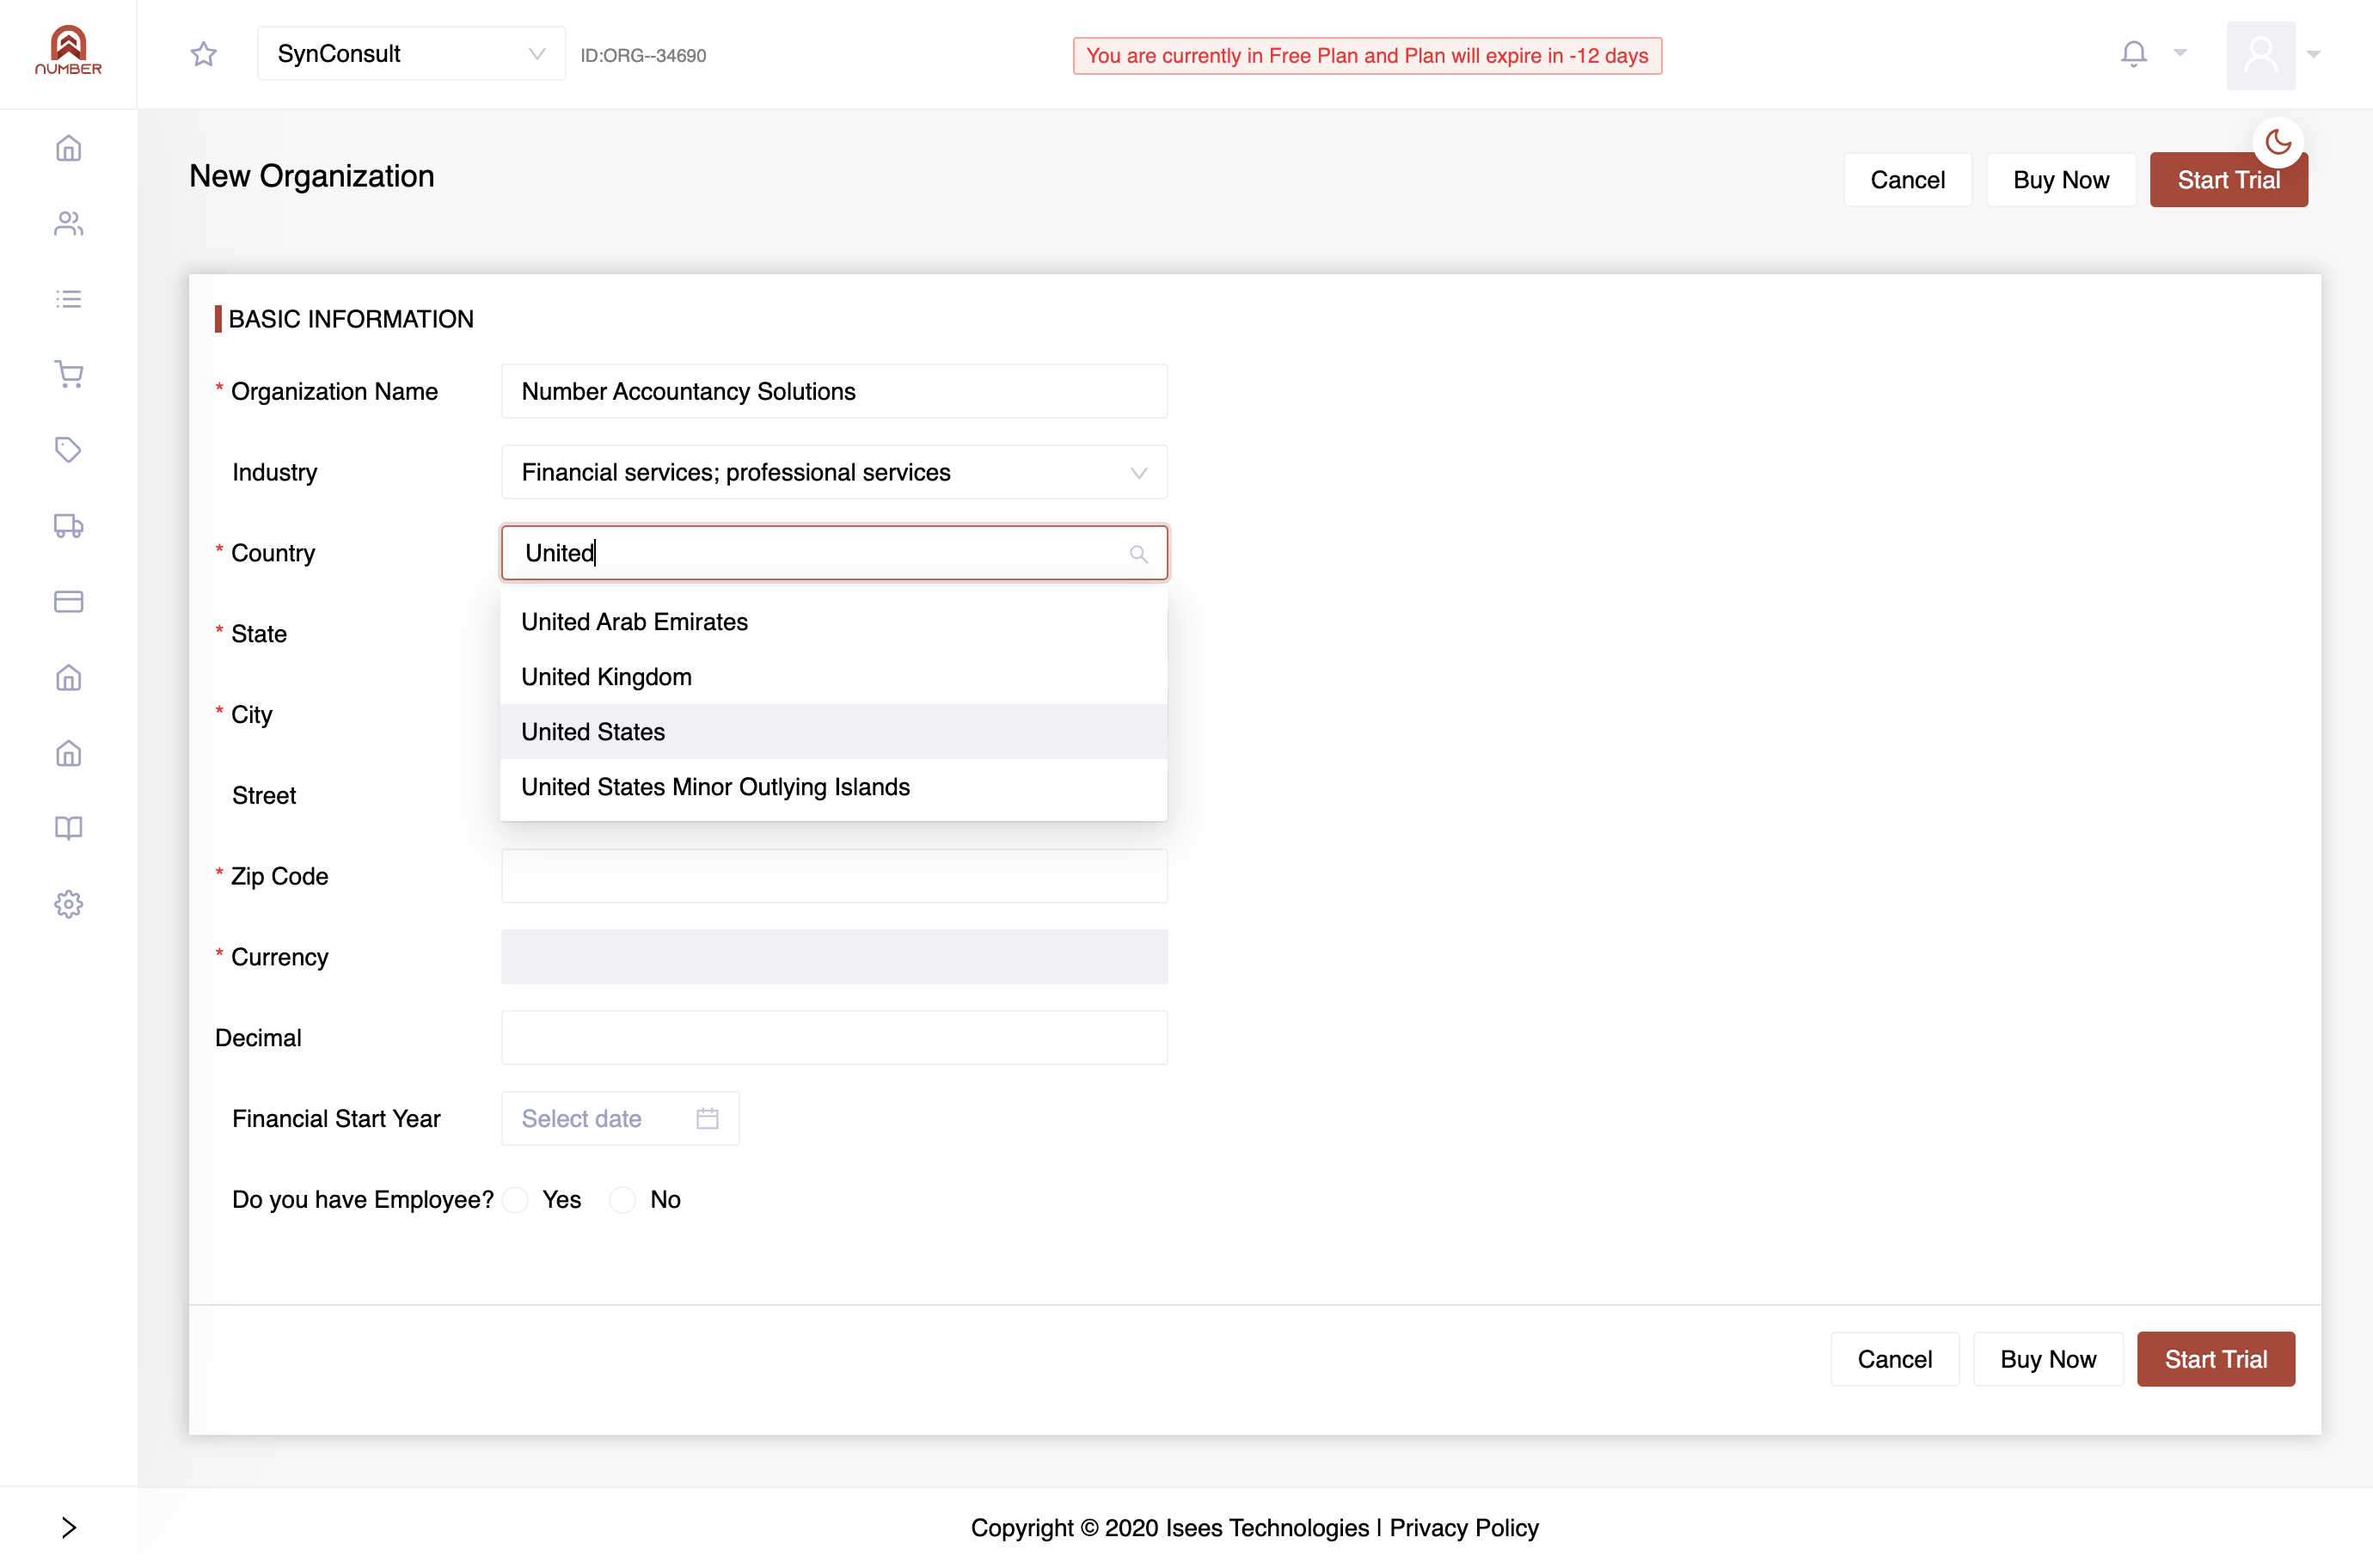The height and width of the screenshot is (1568, 2373).
Task: Select No for having employees
Action: pyautogui.click(x=622, y=1200)
